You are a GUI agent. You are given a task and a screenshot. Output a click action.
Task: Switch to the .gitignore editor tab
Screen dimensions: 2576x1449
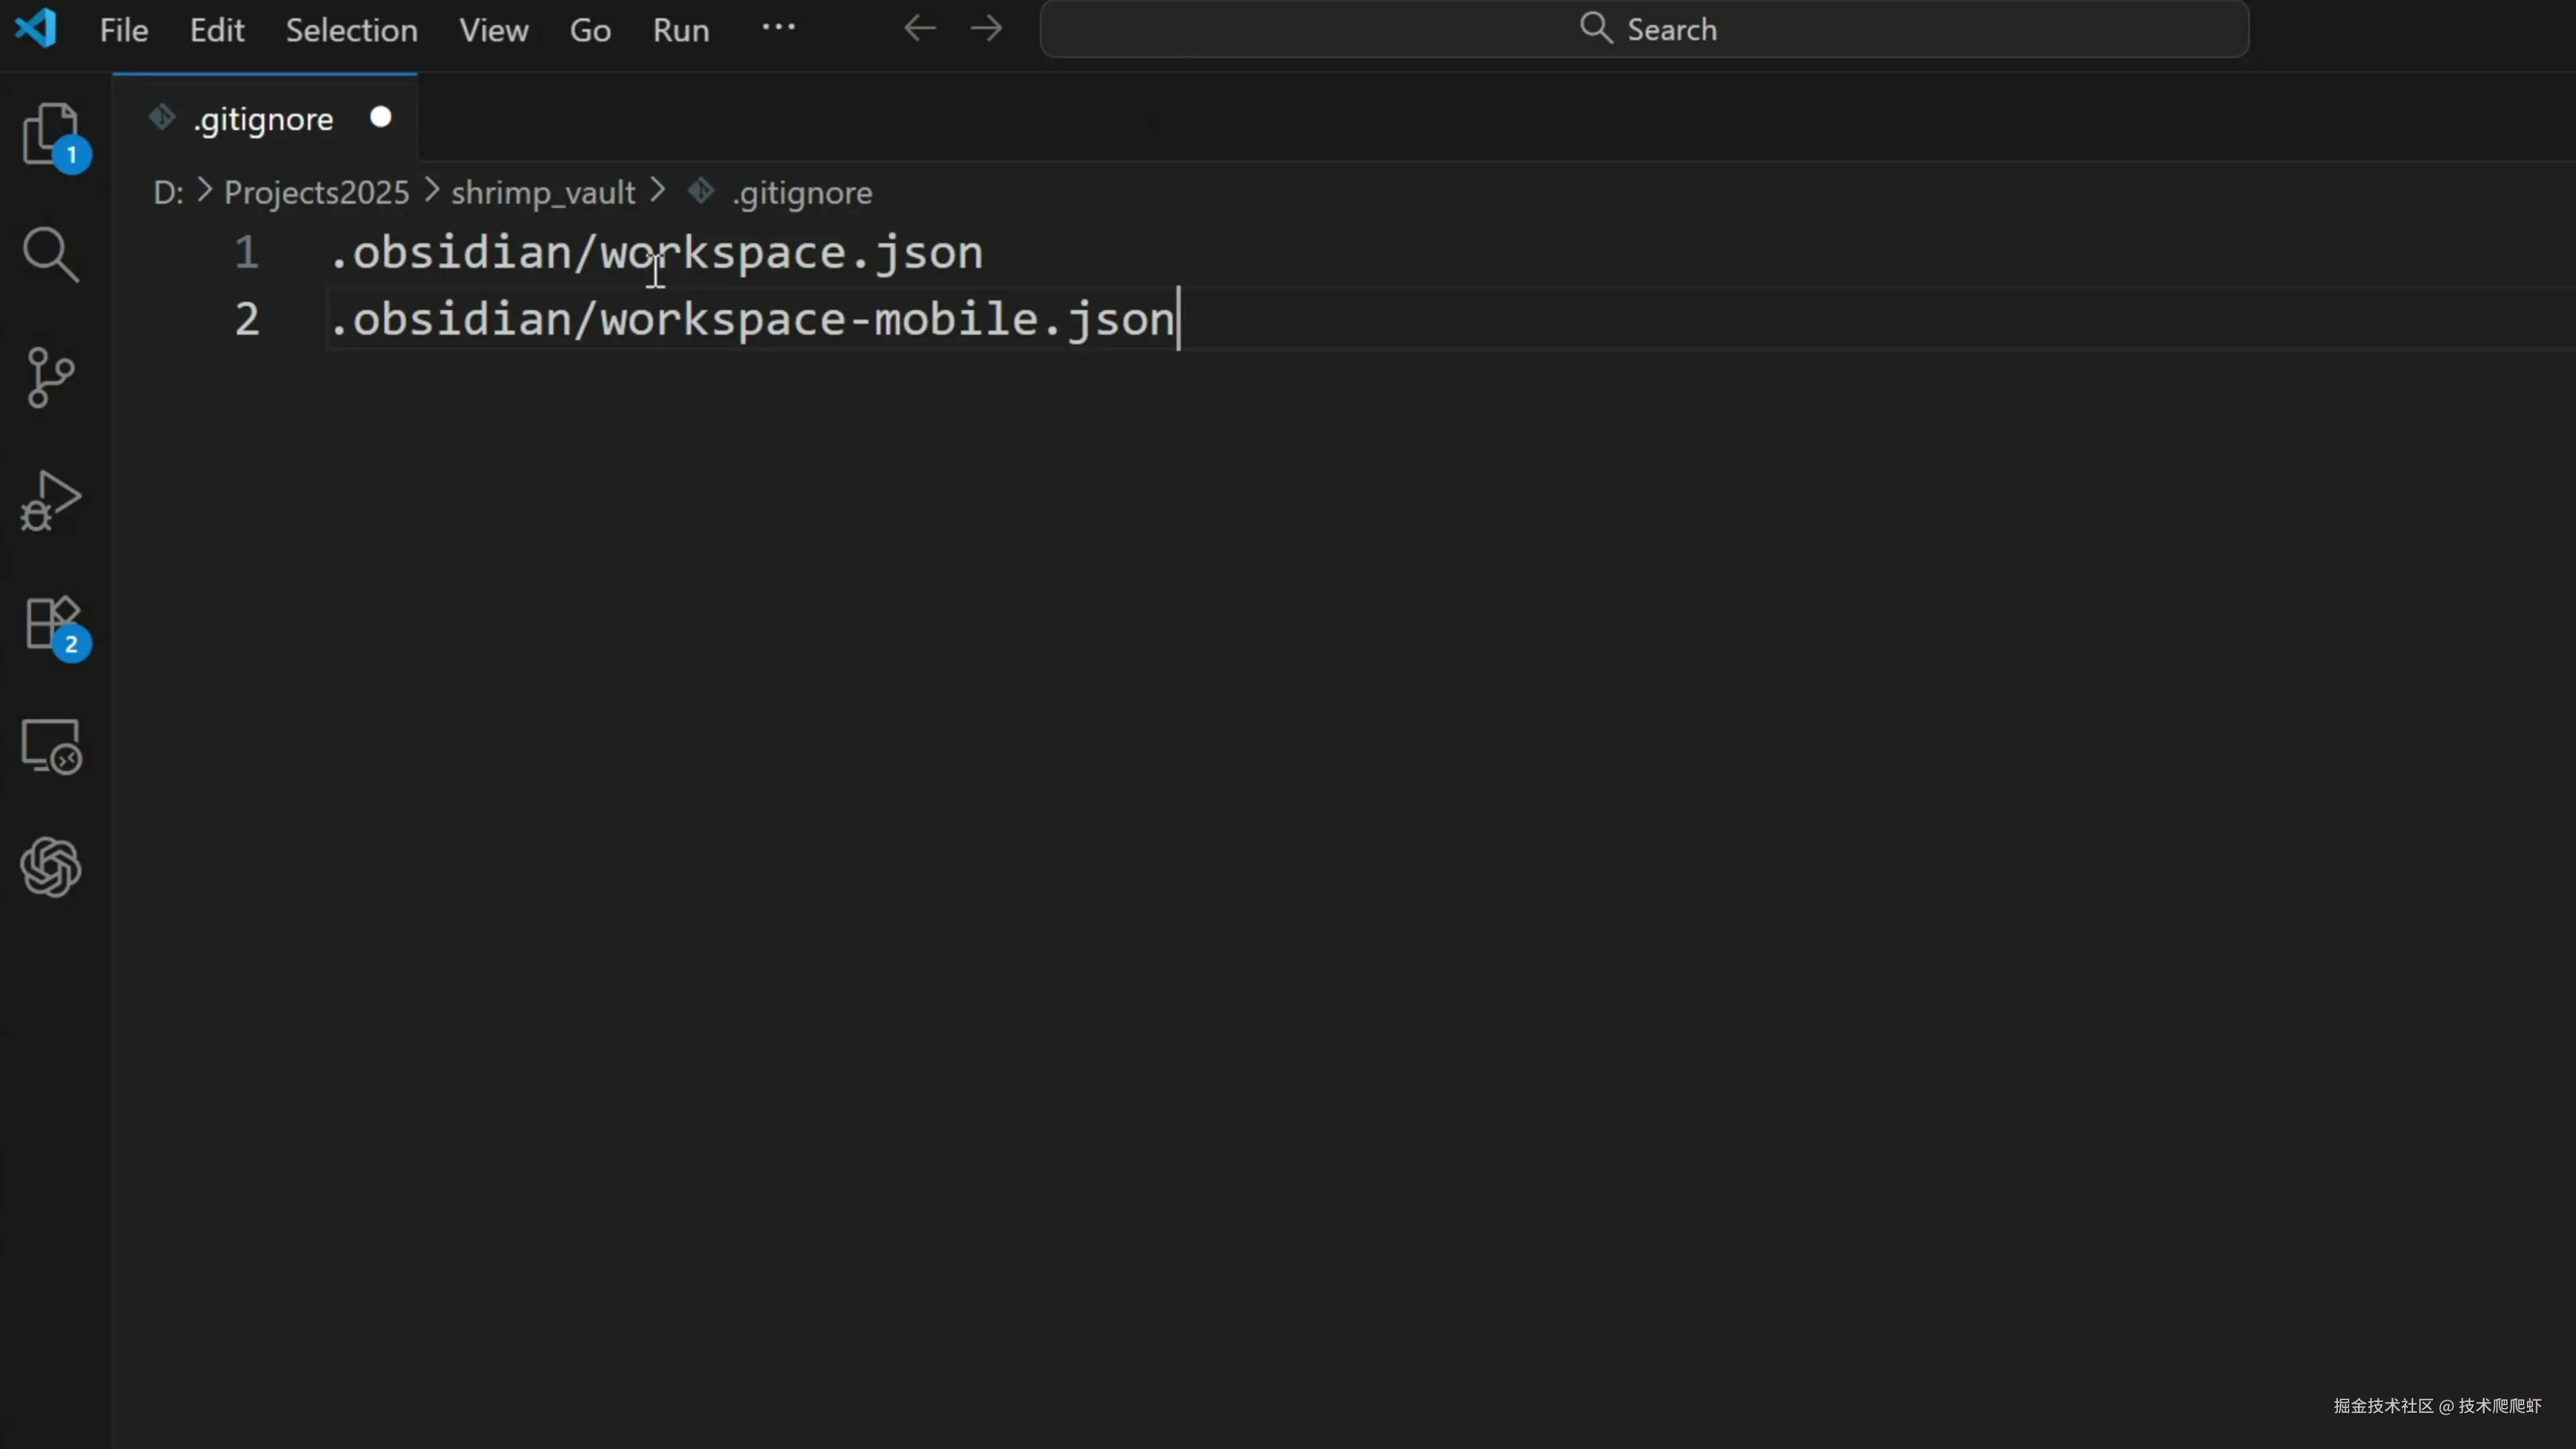[x=263, y=119]
